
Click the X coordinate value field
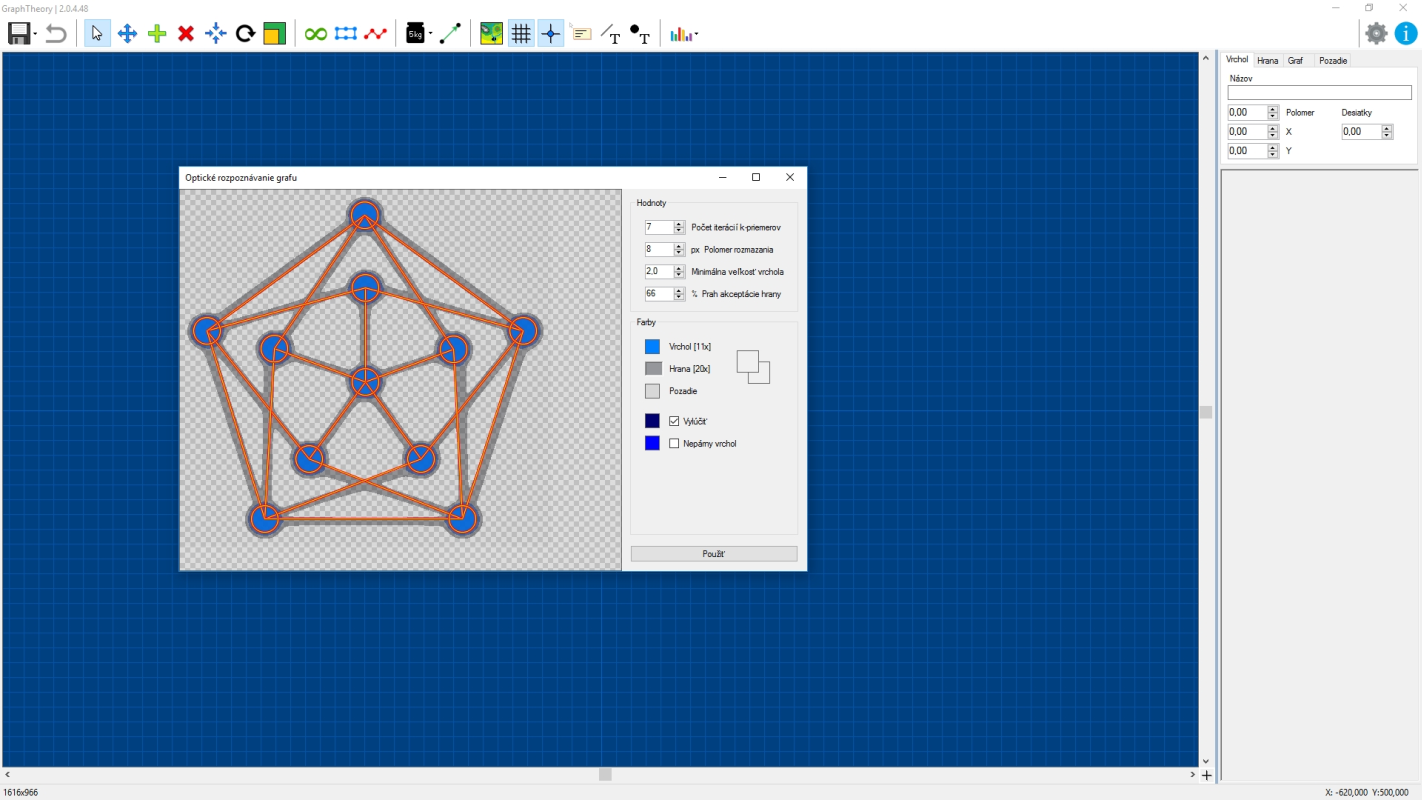point(1247,132)
